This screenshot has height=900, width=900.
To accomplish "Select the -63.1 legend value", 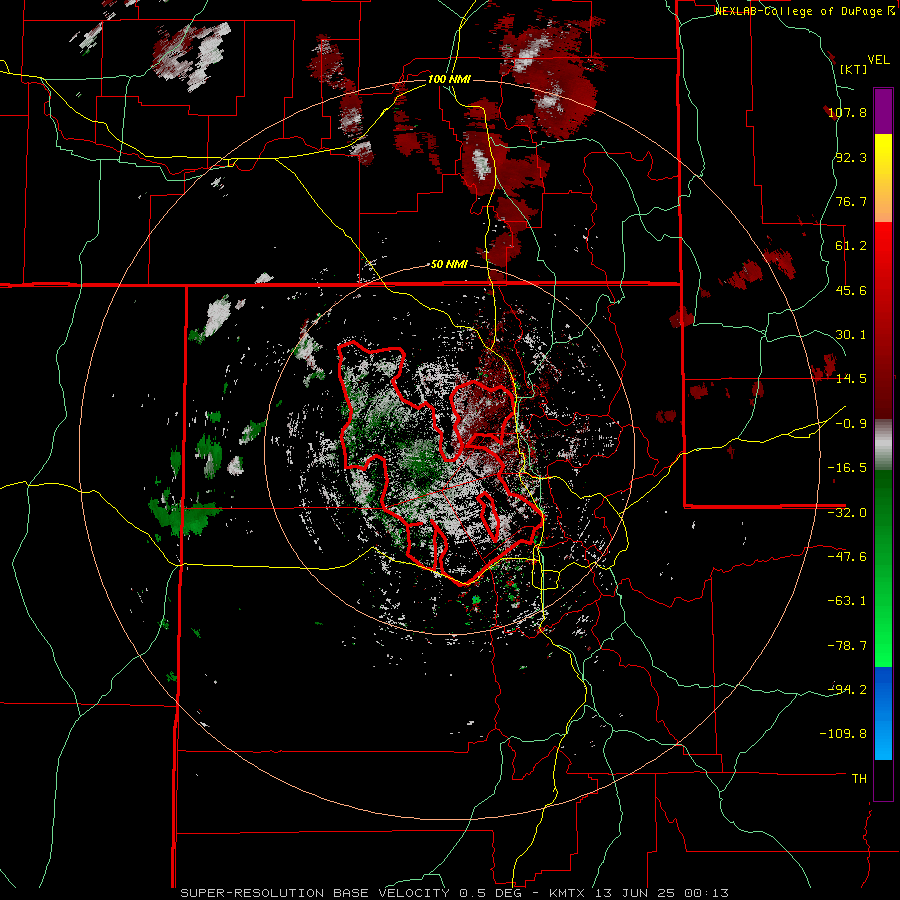I will point(847,601).
